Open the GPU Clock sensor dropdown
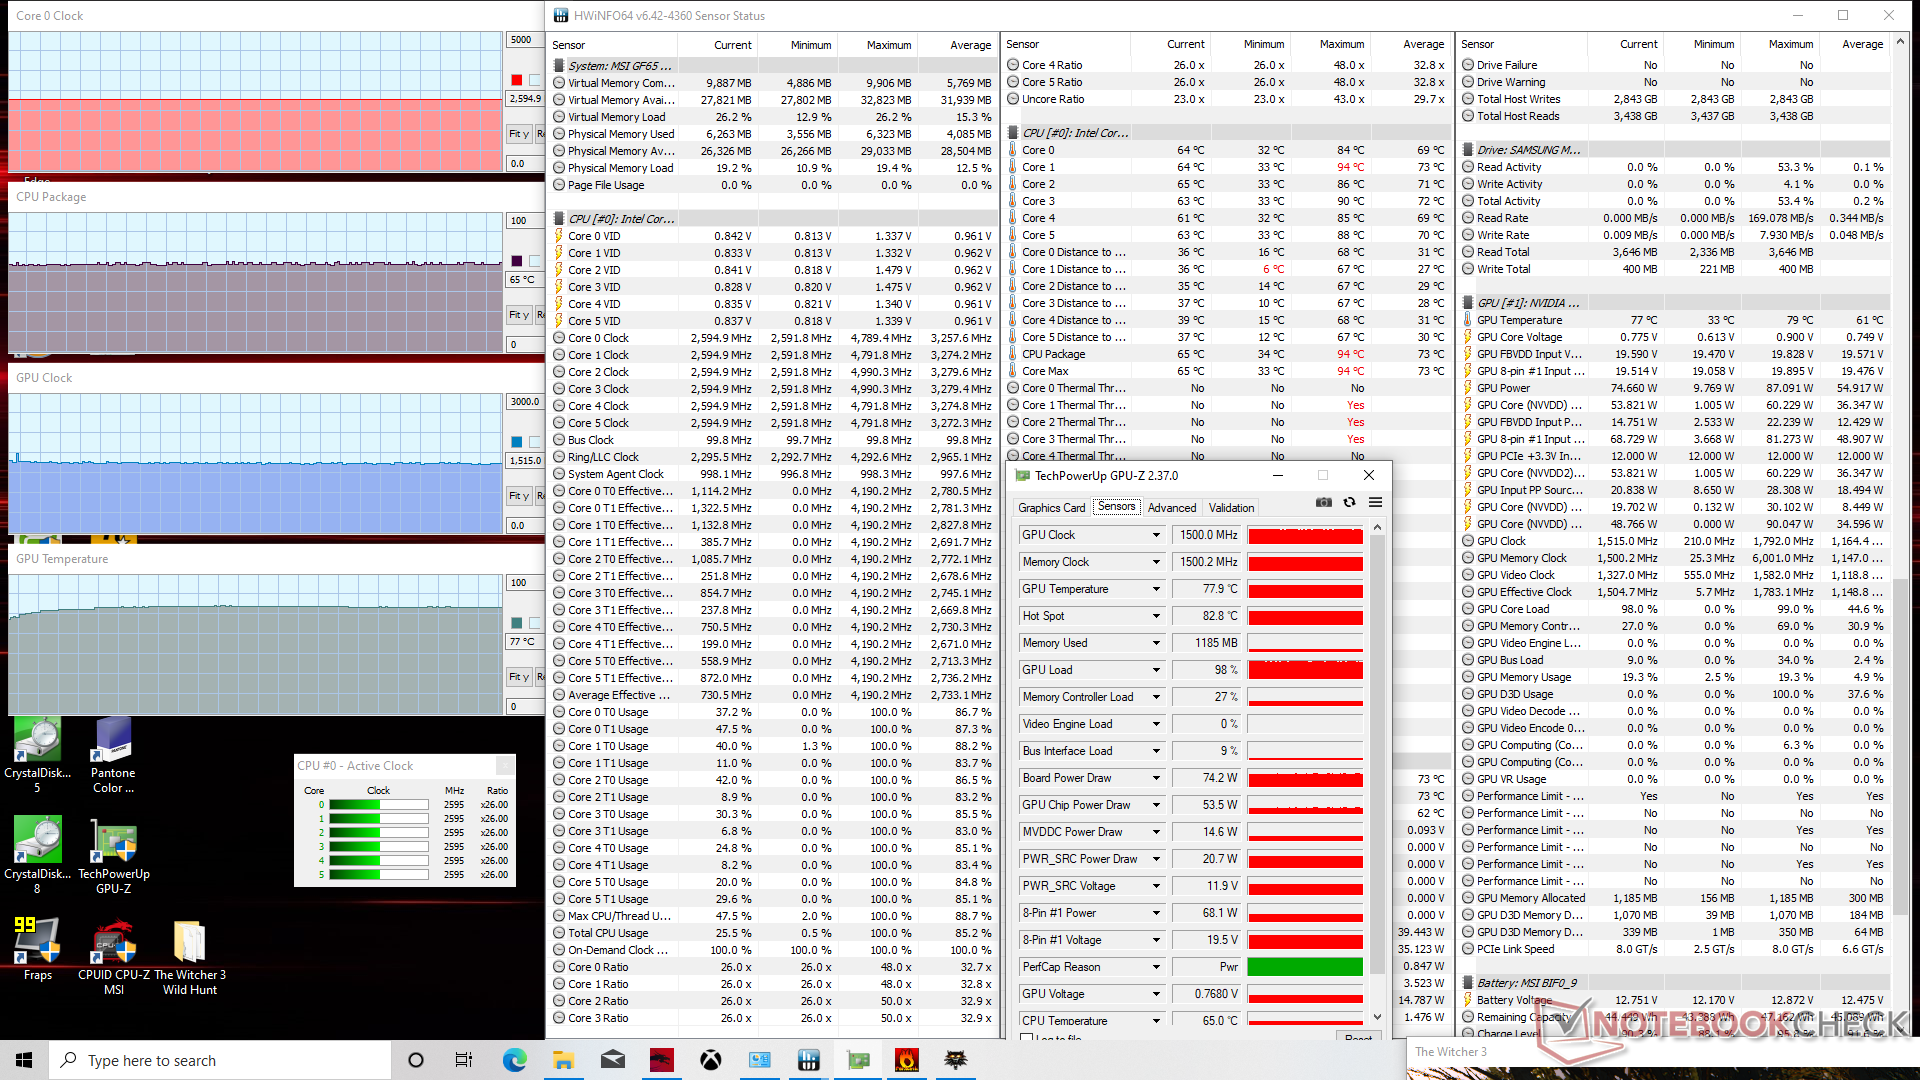Screen dimensions: 1920x1080 1156,535
